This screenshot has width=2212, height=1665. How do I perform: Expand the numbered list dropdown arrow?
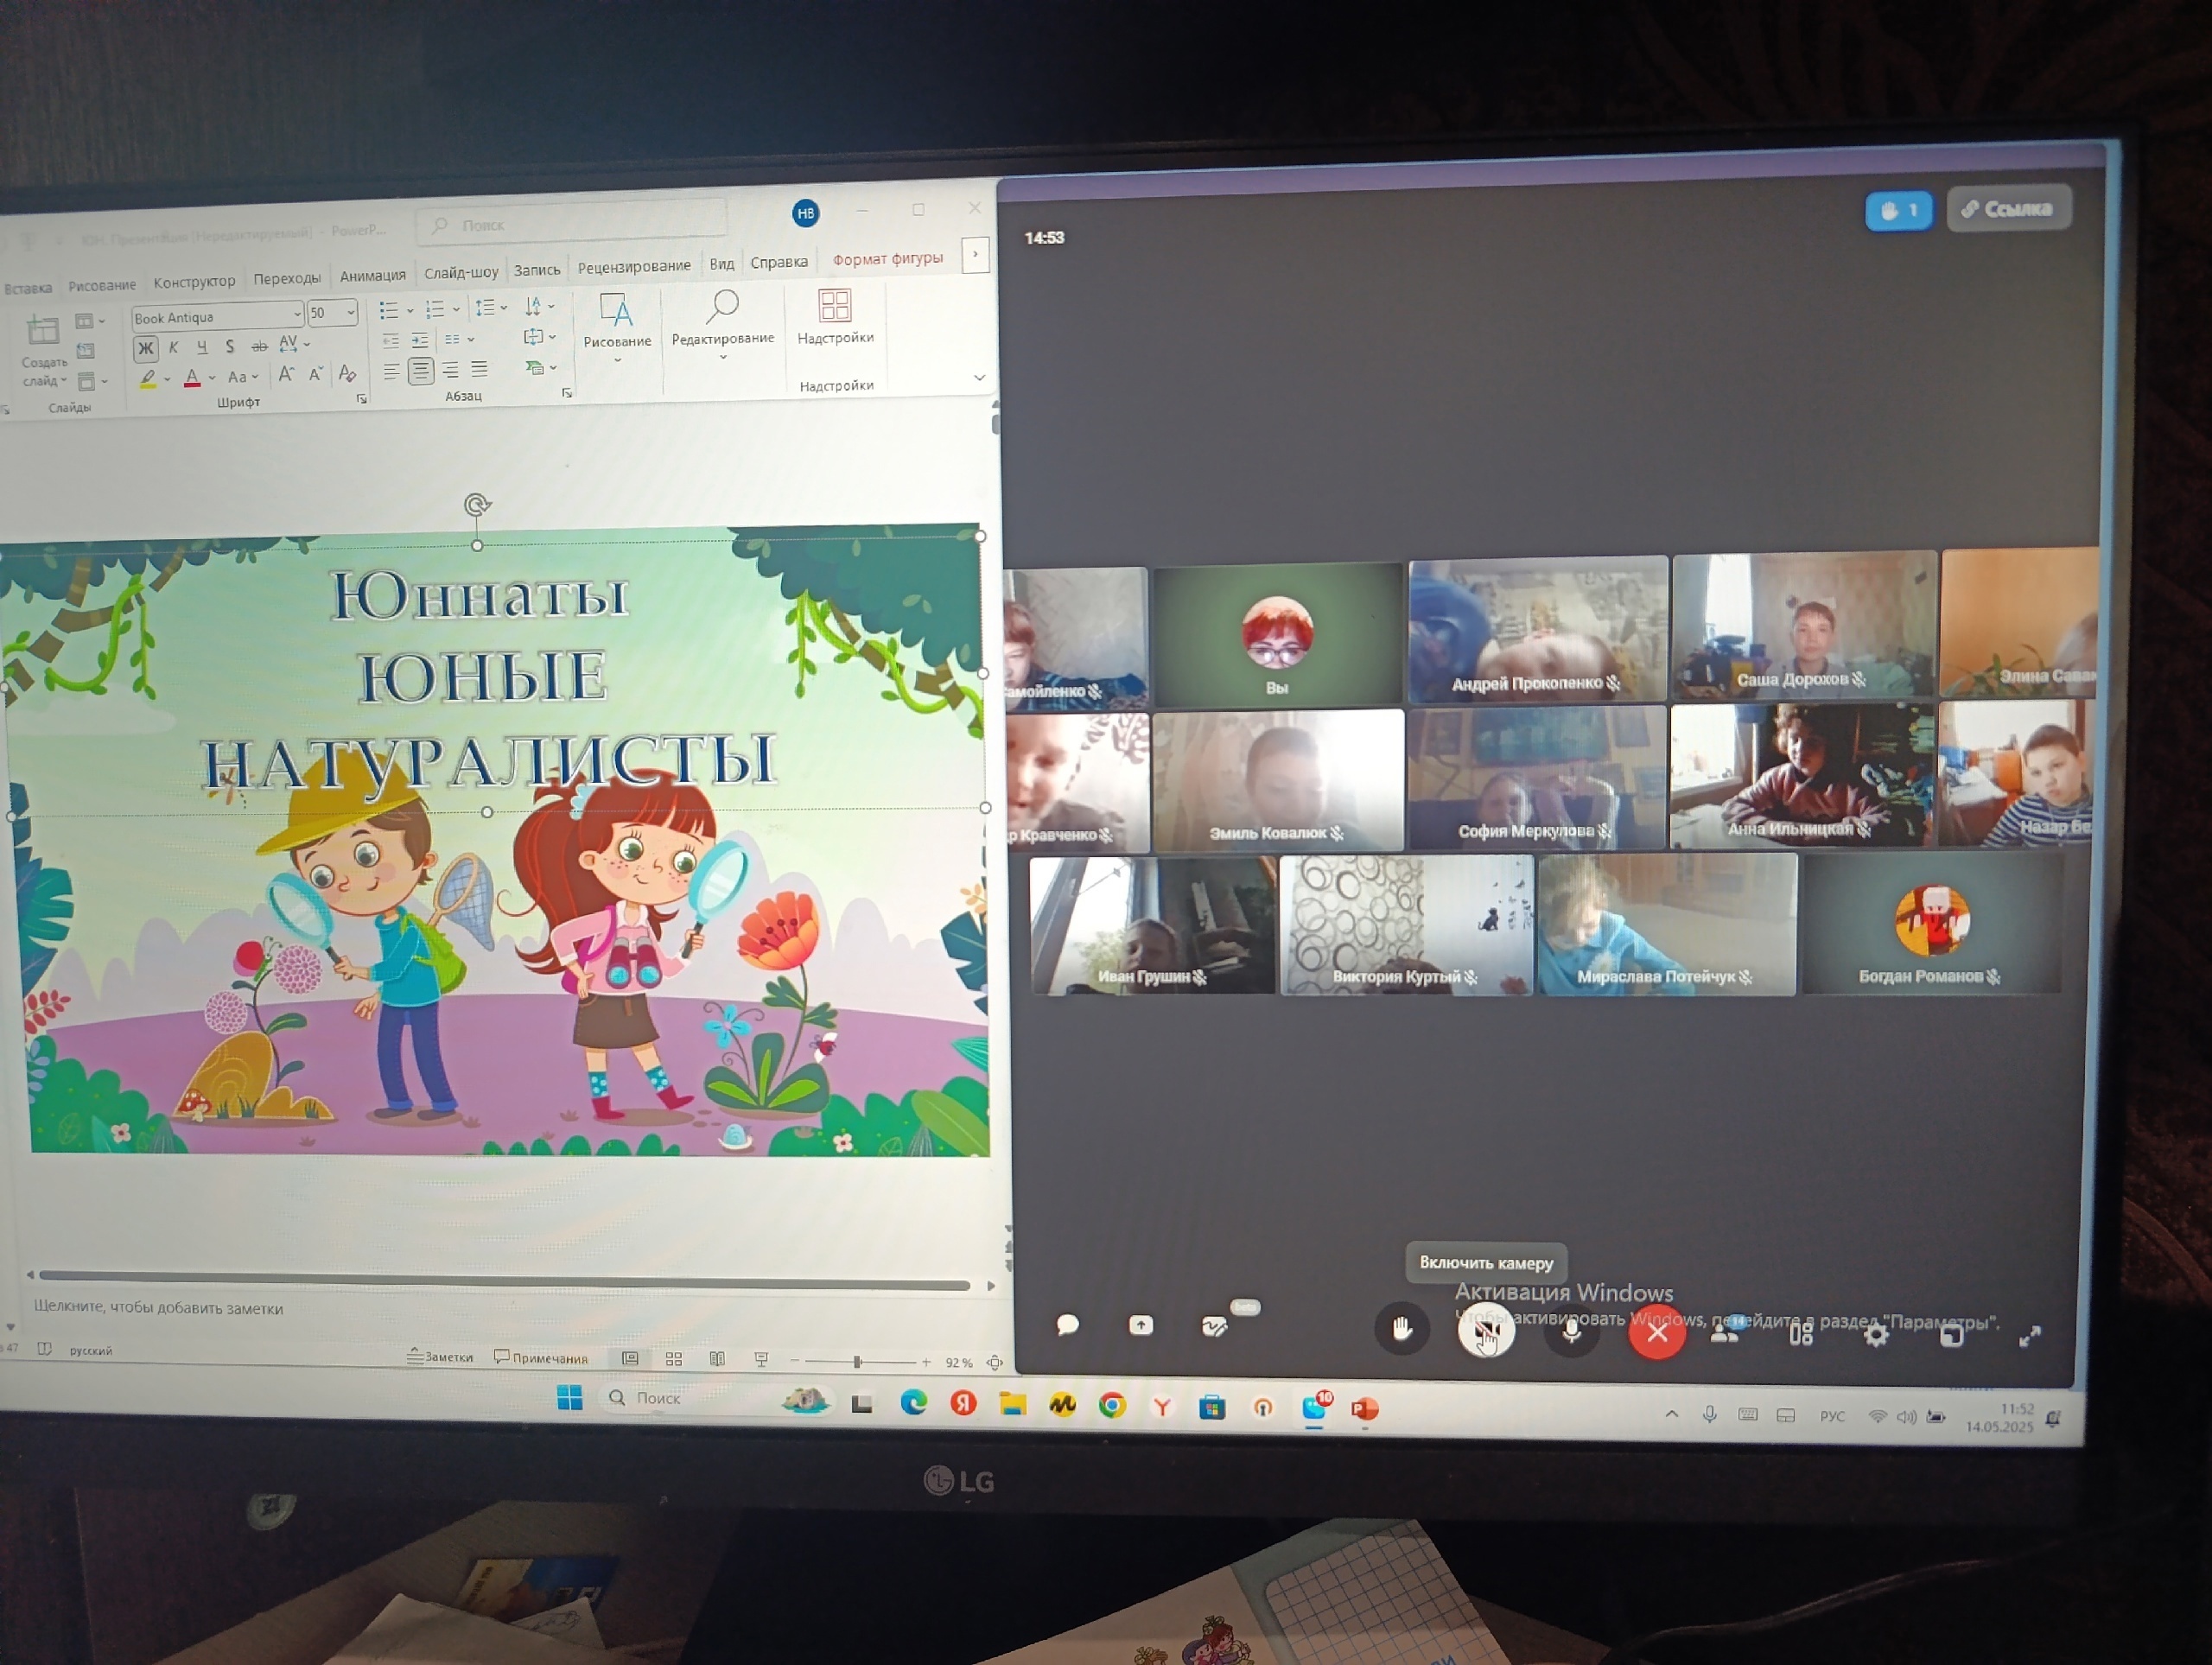click(456, 309)
